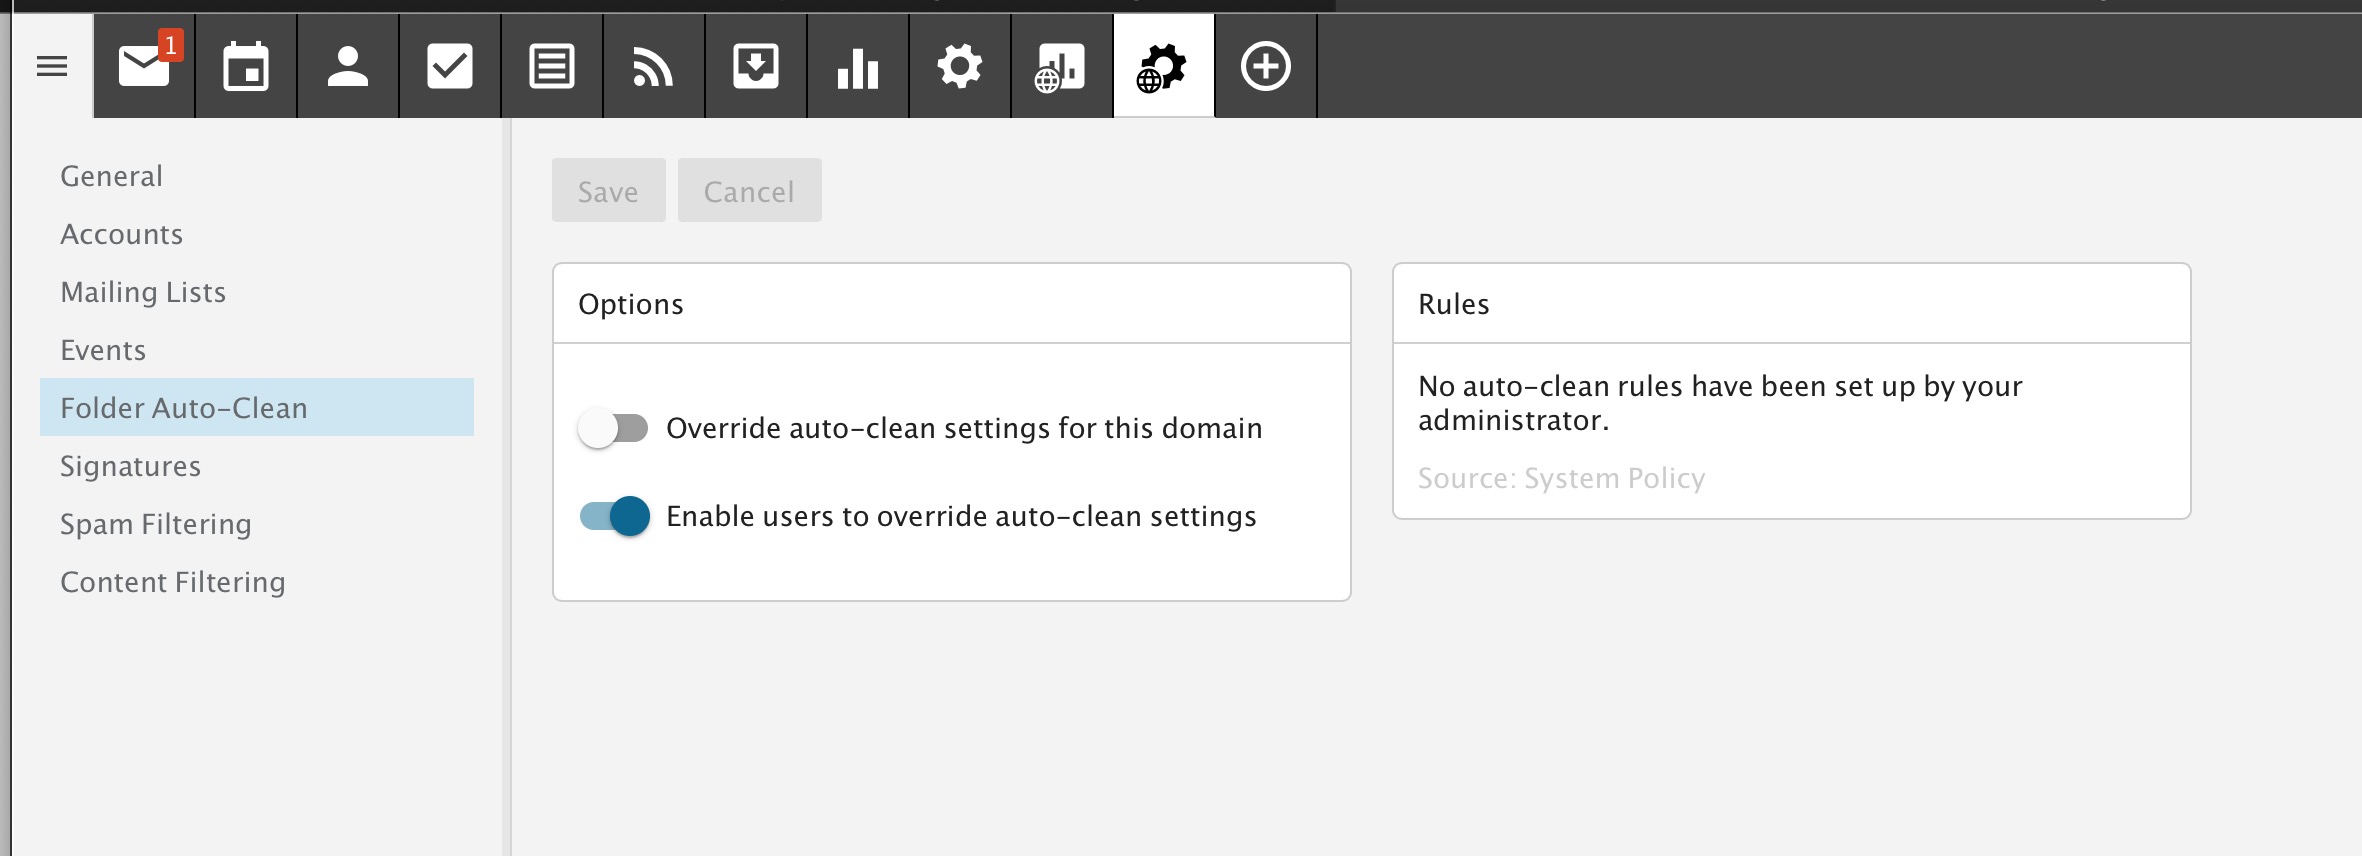The image size is (2362, 856).
Task: Open the Email inbox icon
Action: (144, 67)
